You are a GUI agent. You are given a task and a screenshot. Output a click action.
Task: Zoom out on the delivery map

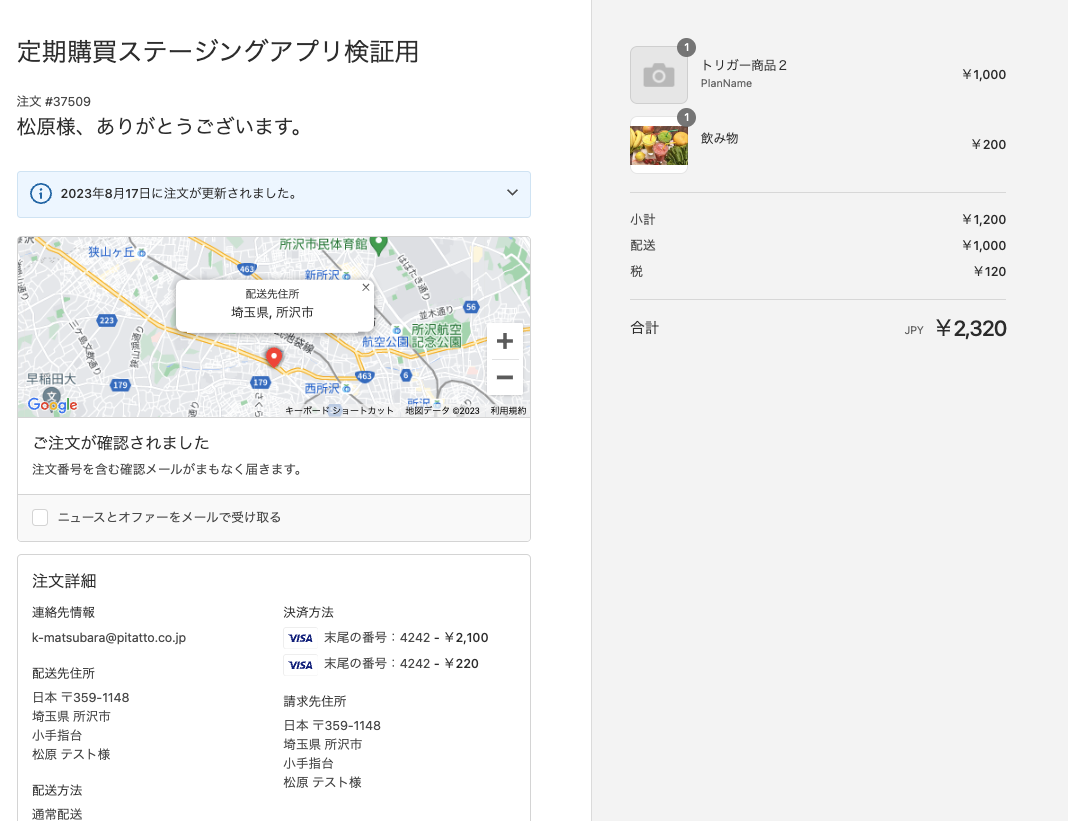pyautogui.click(x=504, y=377)
